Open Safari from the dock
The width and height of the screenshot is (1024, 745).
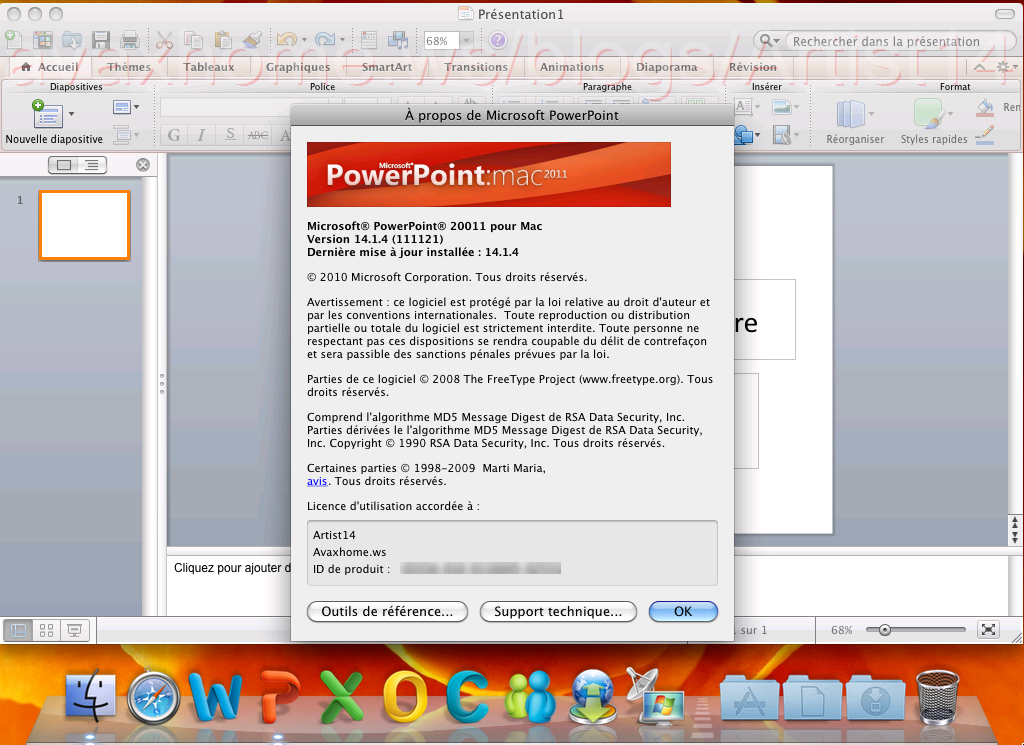pos(153,698)
